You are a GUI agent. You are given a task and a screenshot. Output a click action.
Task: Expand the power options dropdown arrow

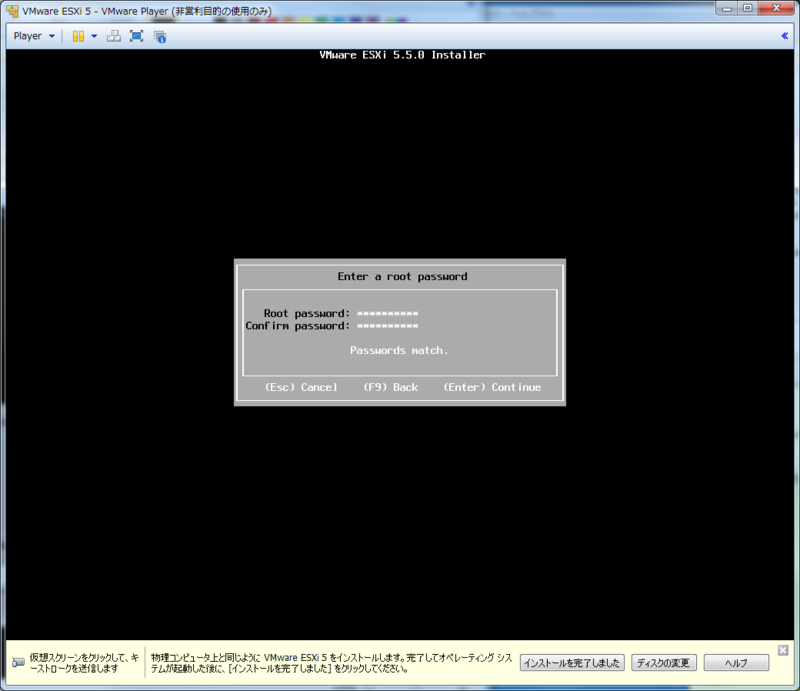pos(94,36)
